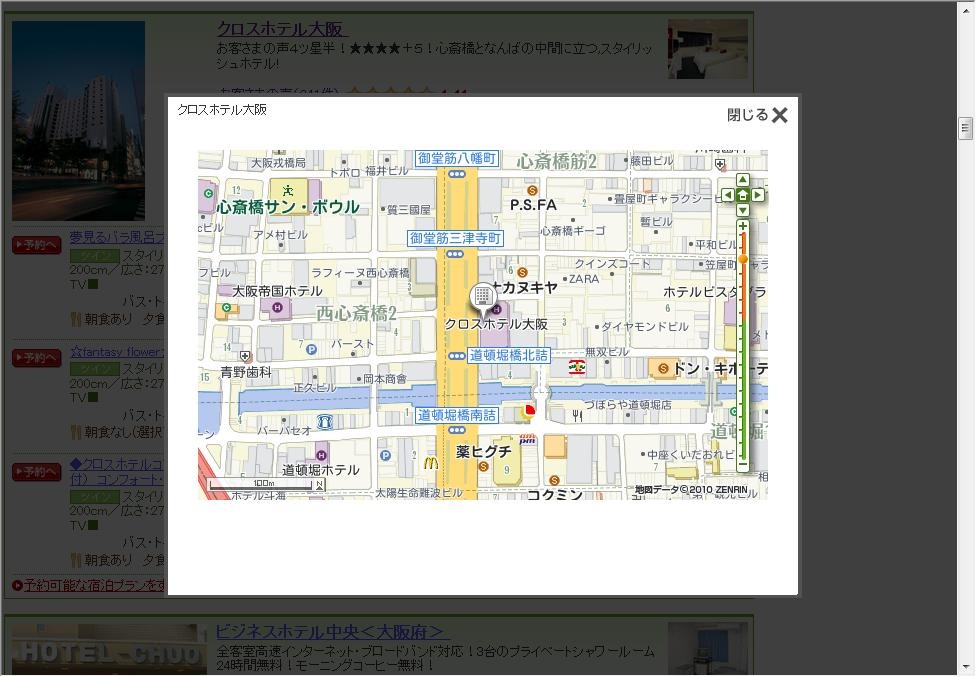Click the purple H icon at 大阪帝国ホテル
The height and width of the screenshot is (677, 976).
277,307
